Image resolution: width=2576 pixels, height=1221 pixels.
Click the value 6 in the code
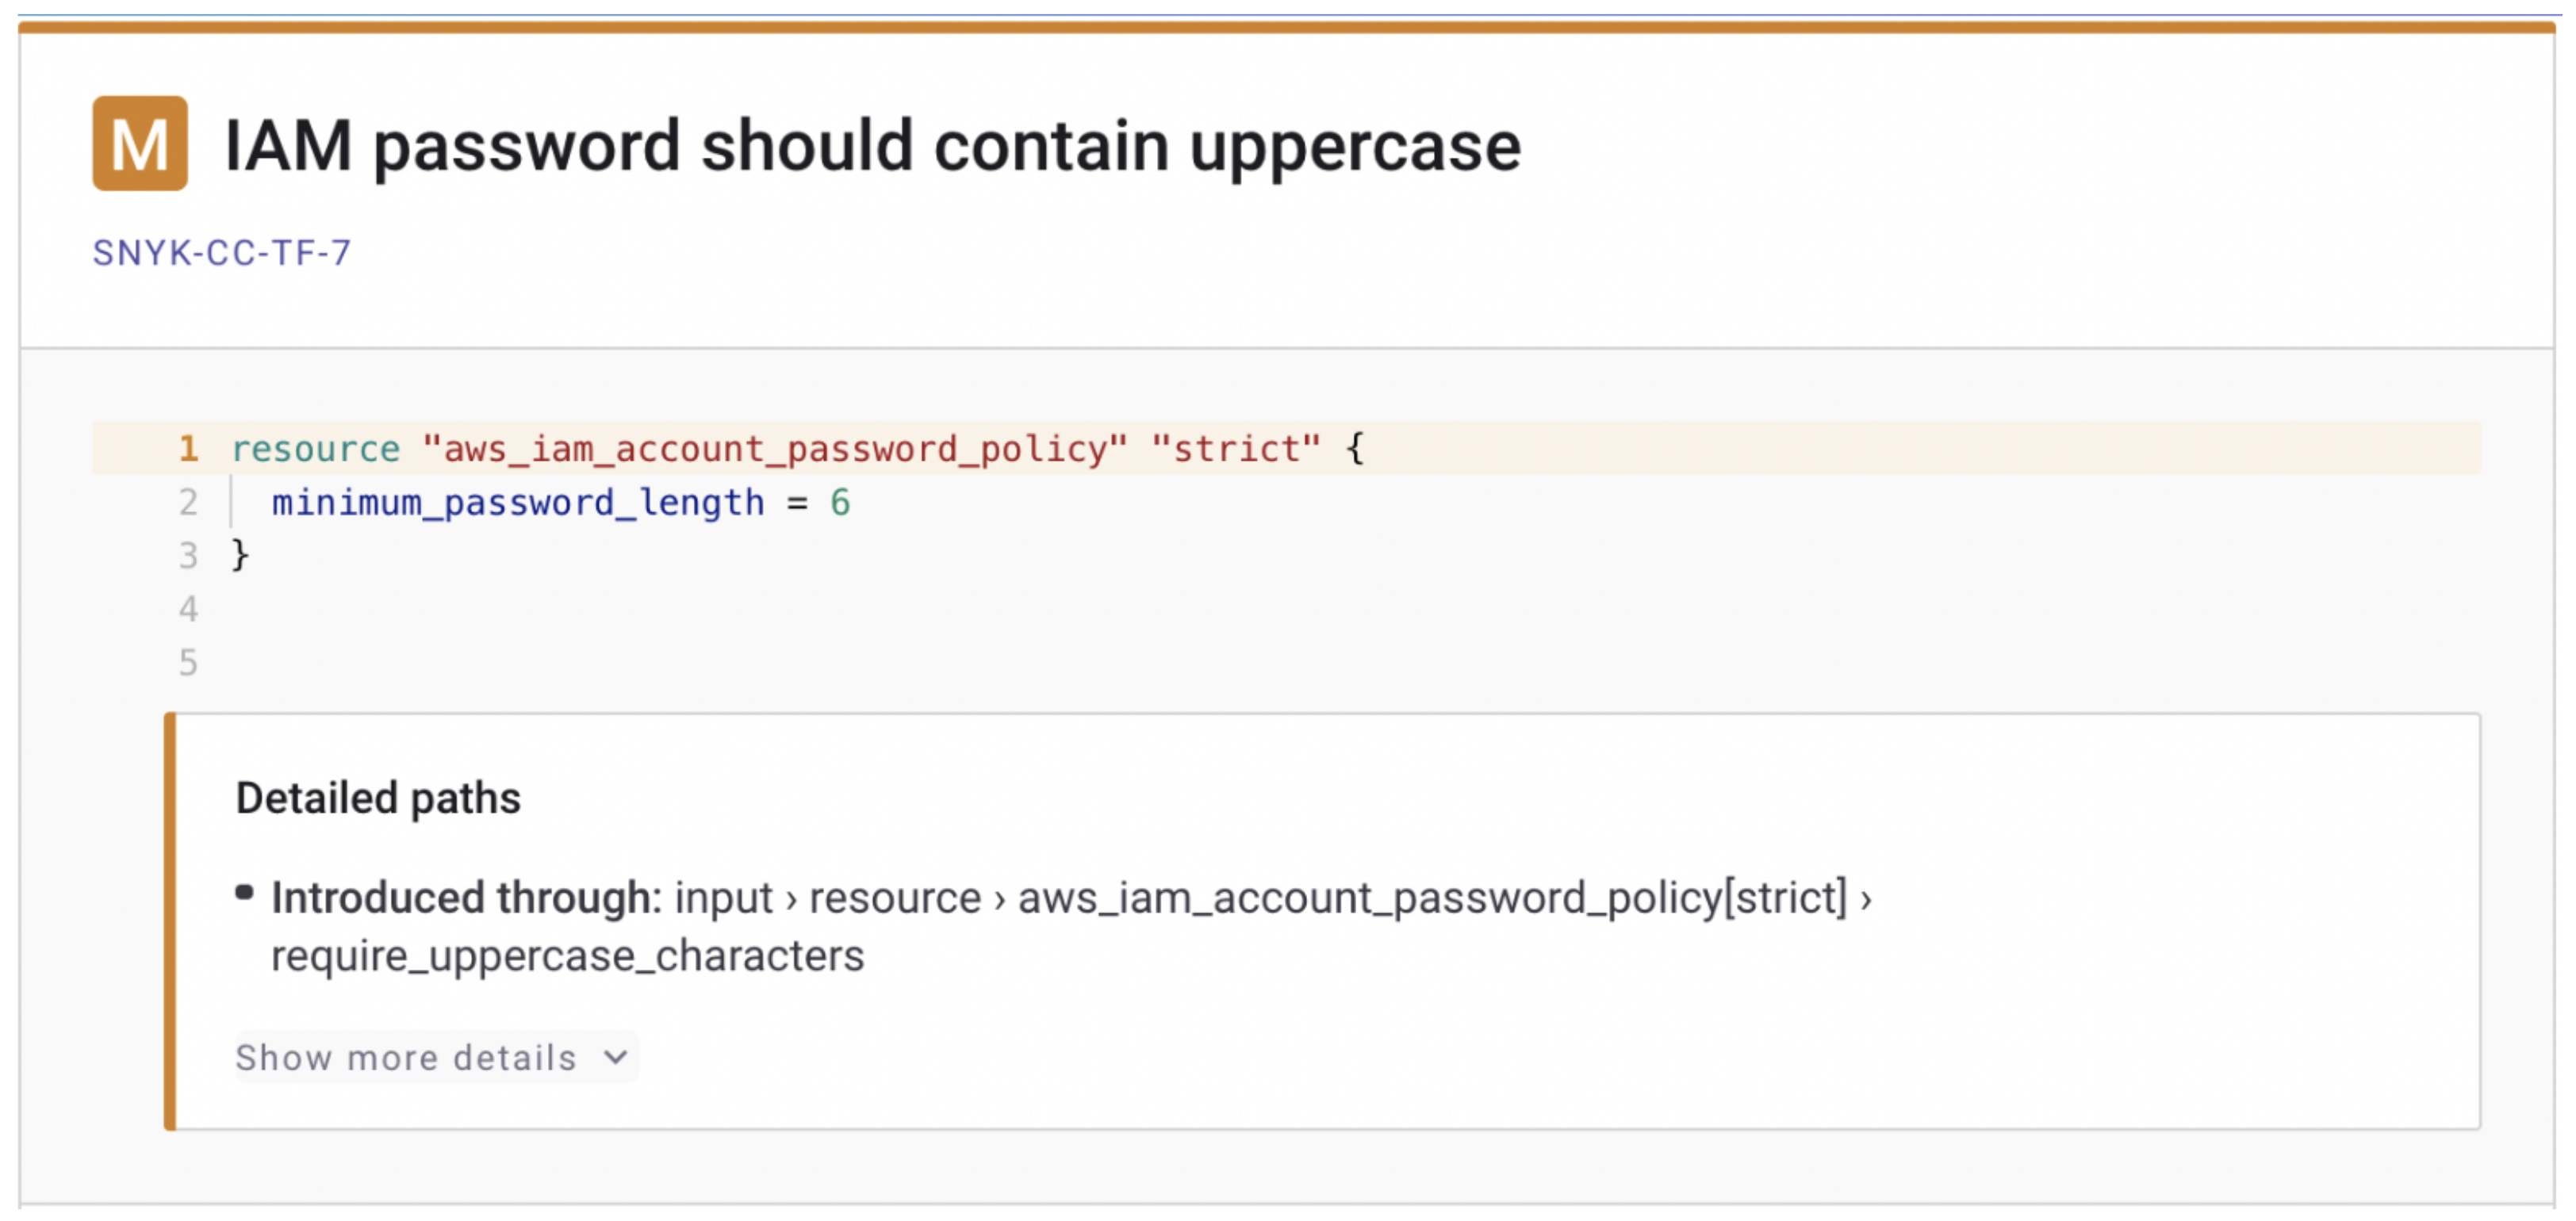[840, 503]
